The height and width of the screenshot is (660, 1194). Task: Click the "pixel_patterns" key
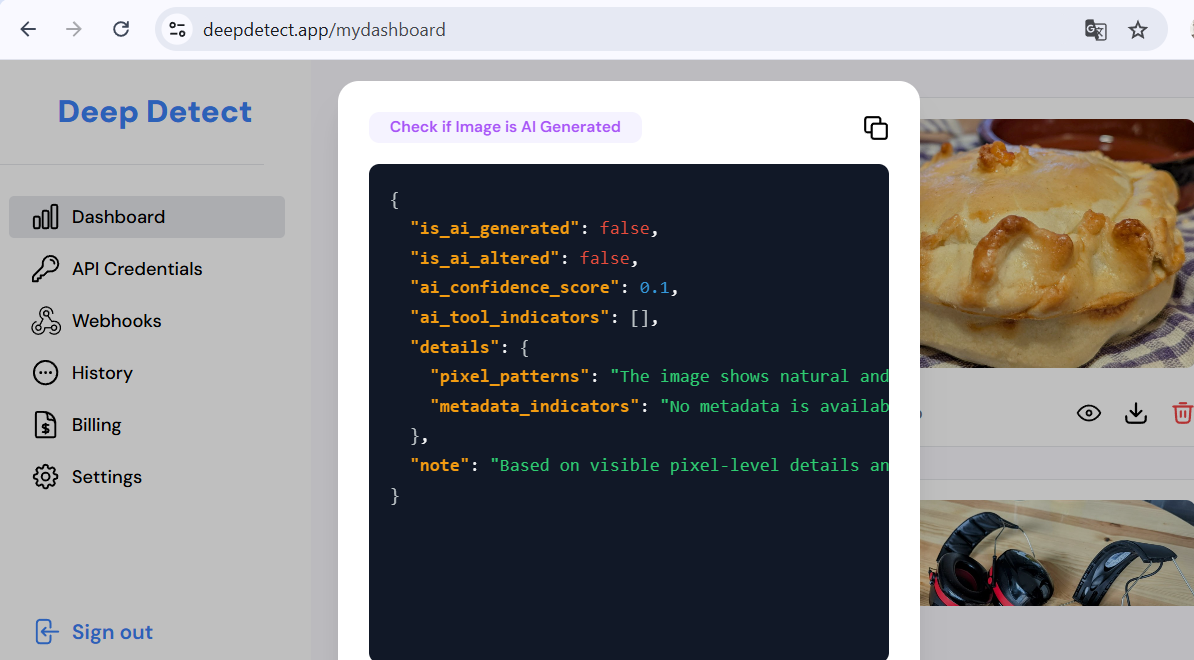tap(509, 377)
